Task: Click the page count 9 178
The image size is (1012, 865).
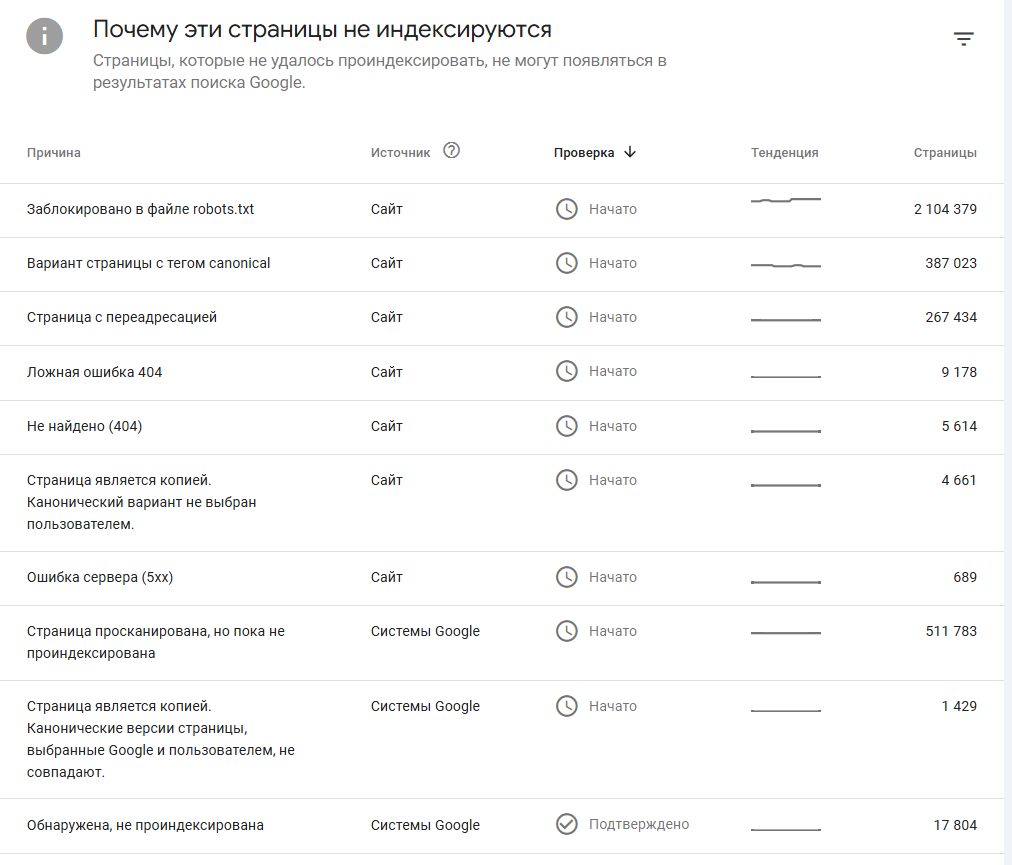Action: pos(959,372)
